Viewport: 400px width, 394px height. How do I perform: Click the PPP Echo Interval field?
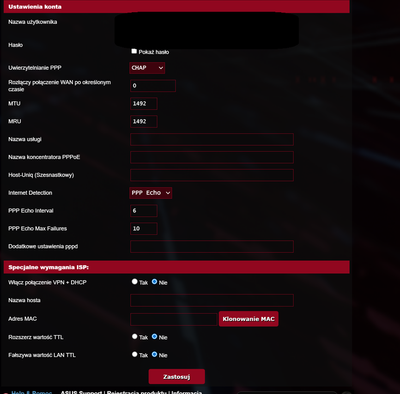tap(144, 211)
